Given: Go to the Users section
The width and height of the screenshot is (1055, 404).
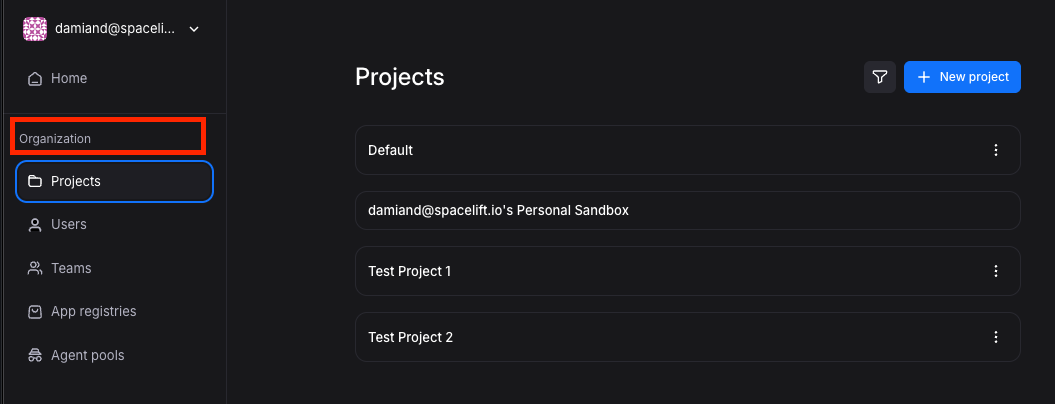Looking at the screenshot, I should (x=69, y=225).
